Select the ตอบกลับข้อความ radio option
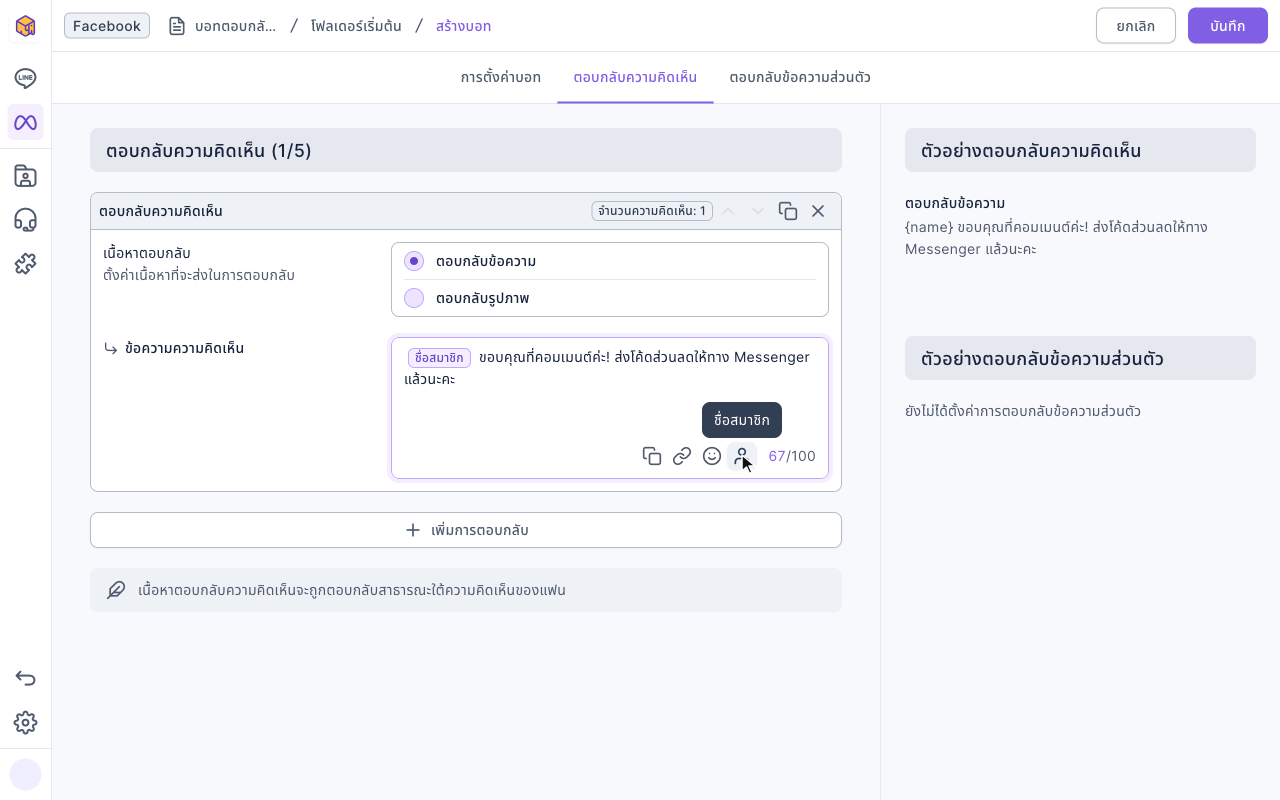The image size is (1280, 800). pos(414,261)
